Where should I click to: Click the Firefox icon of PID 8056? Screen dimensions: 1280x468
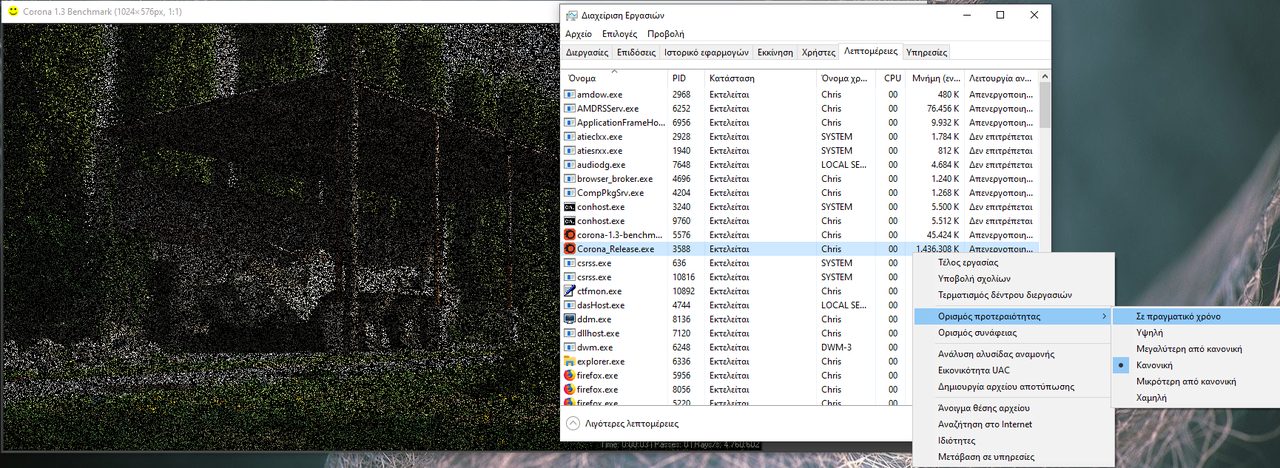(569, 389)
